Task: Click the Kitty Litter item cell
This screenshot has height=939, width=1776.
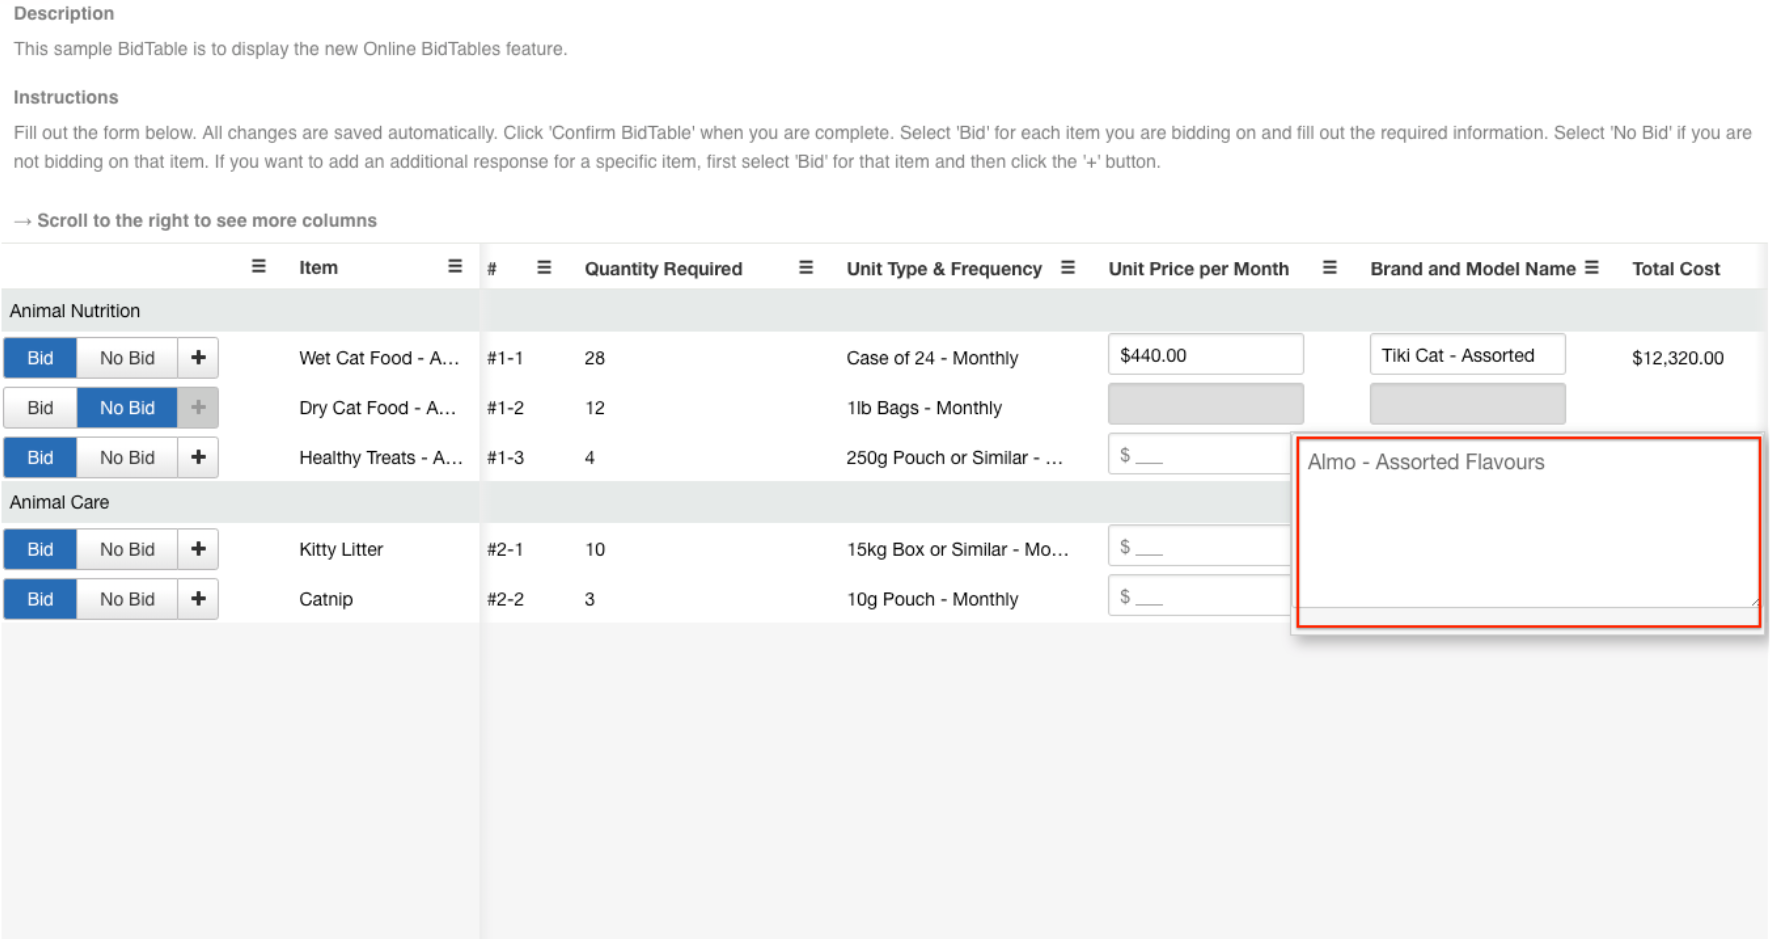Action: pyautogui.click(x=341, y=549)
